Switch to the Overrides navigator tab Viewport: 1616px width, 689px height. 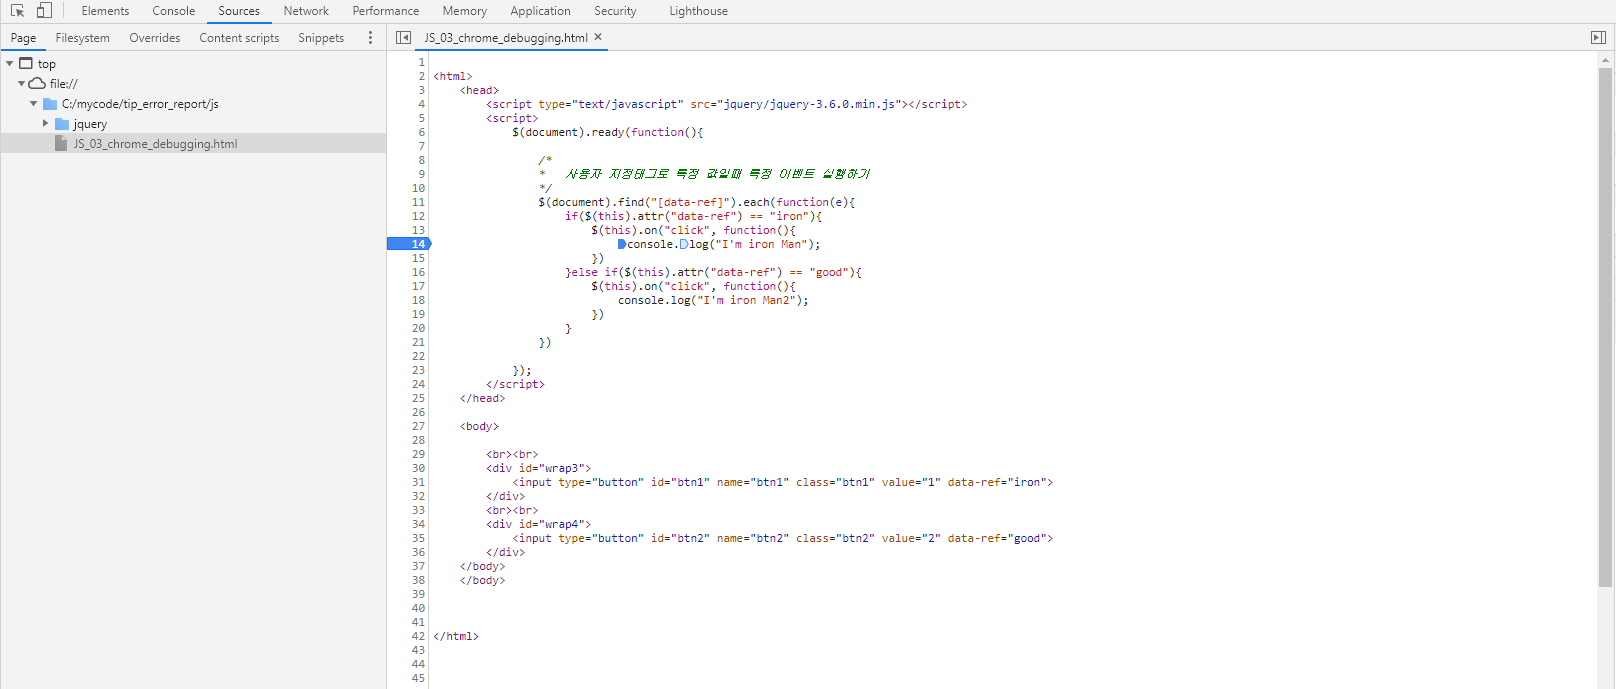click(155, 38)
